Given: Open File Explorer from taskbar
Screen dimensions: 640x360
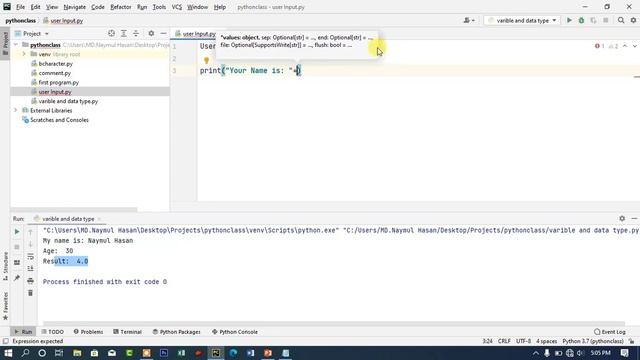Looking at the screenshot, I should (77, 353).
